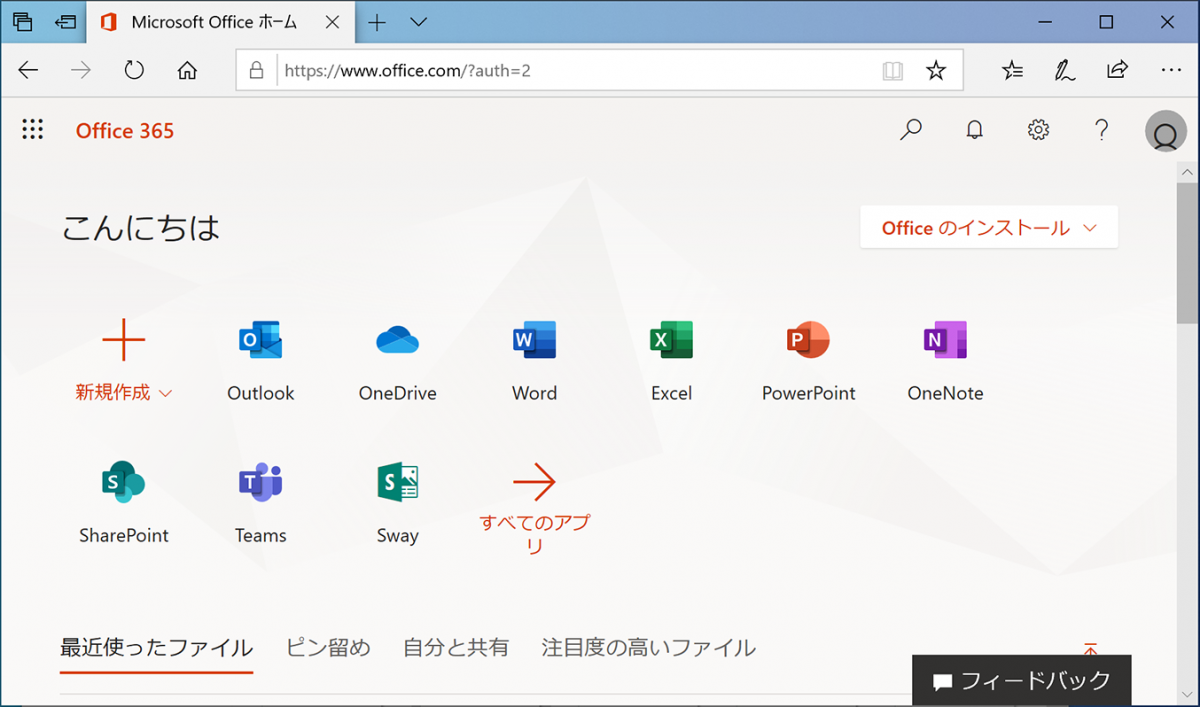Image resolution: width=1200 pixels, height=707 pixels.
Task: Open Office 365 settings gear
Action: tap(1038, 130)
